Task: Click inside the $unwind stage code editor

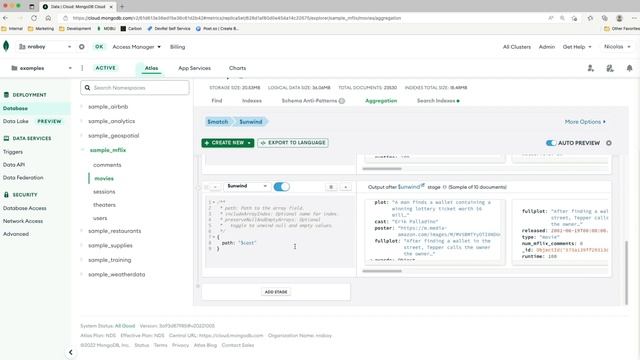Action: 280,231
